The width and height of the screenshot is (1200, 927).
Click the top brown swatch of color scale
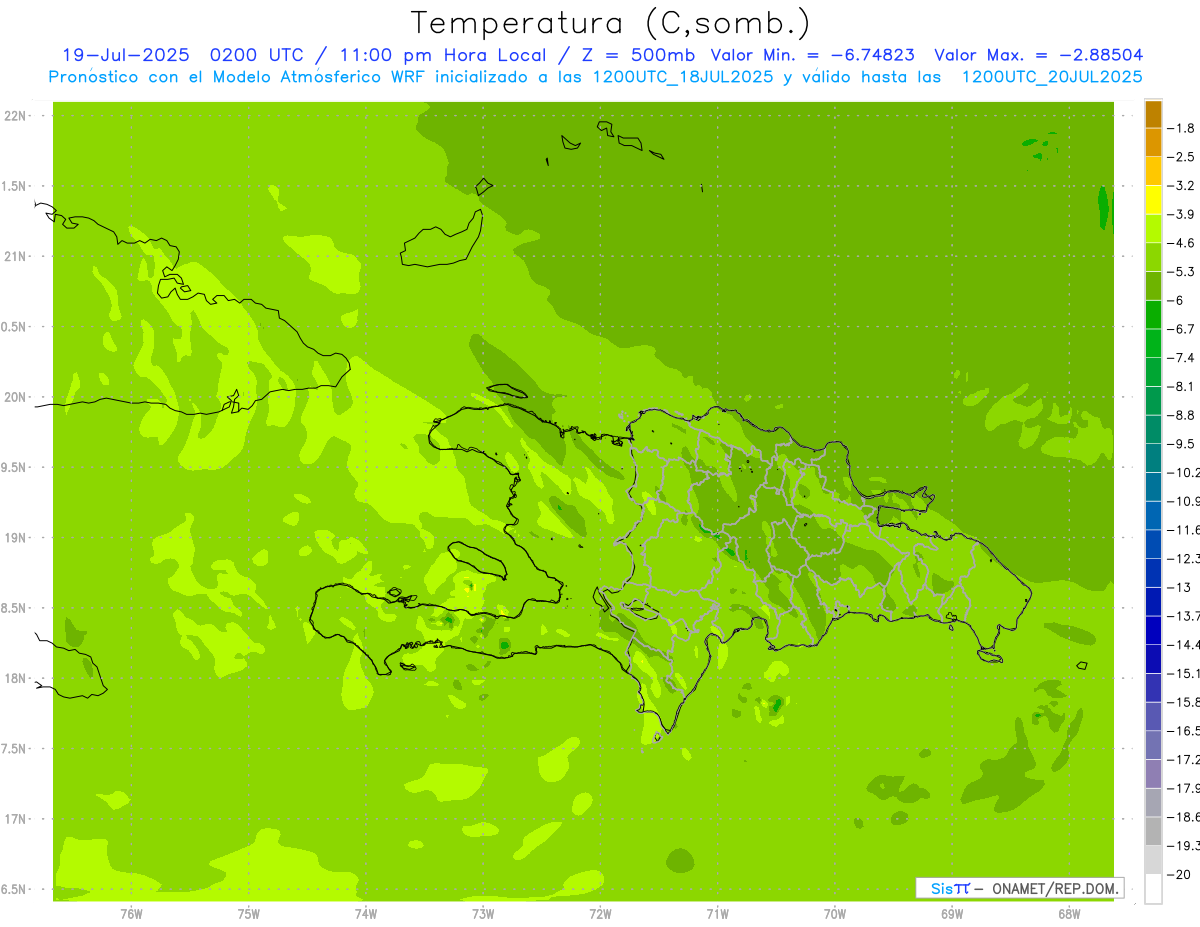pos(1153,115)
